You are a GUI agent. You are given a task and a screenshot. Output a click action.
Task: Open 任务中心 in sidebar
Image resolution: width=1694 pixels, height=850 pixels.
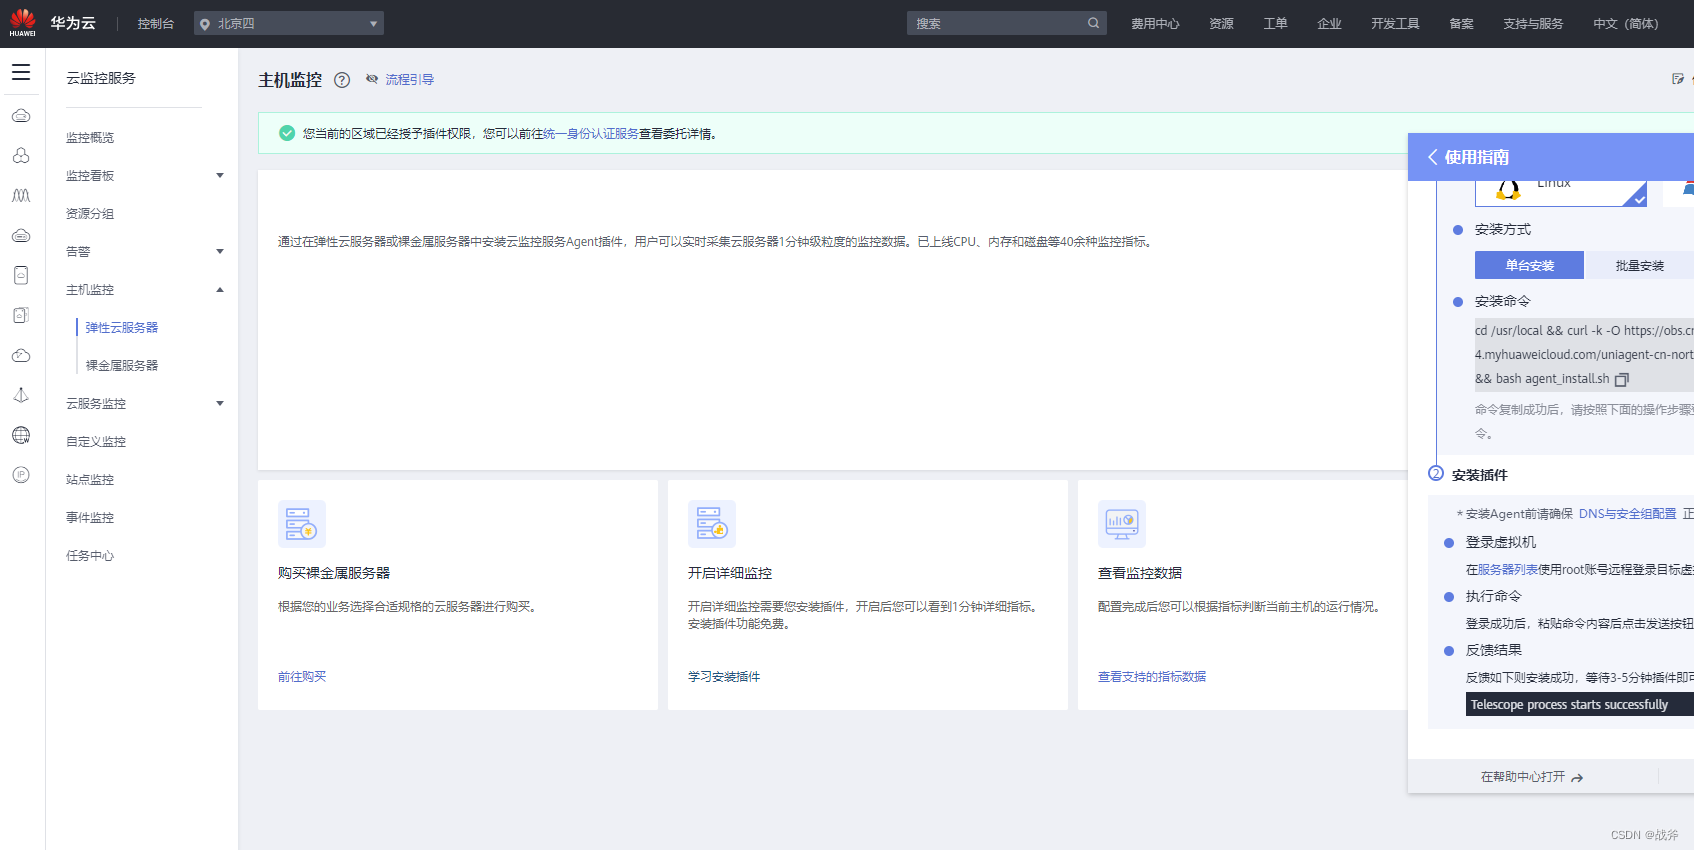coord(90,556)
